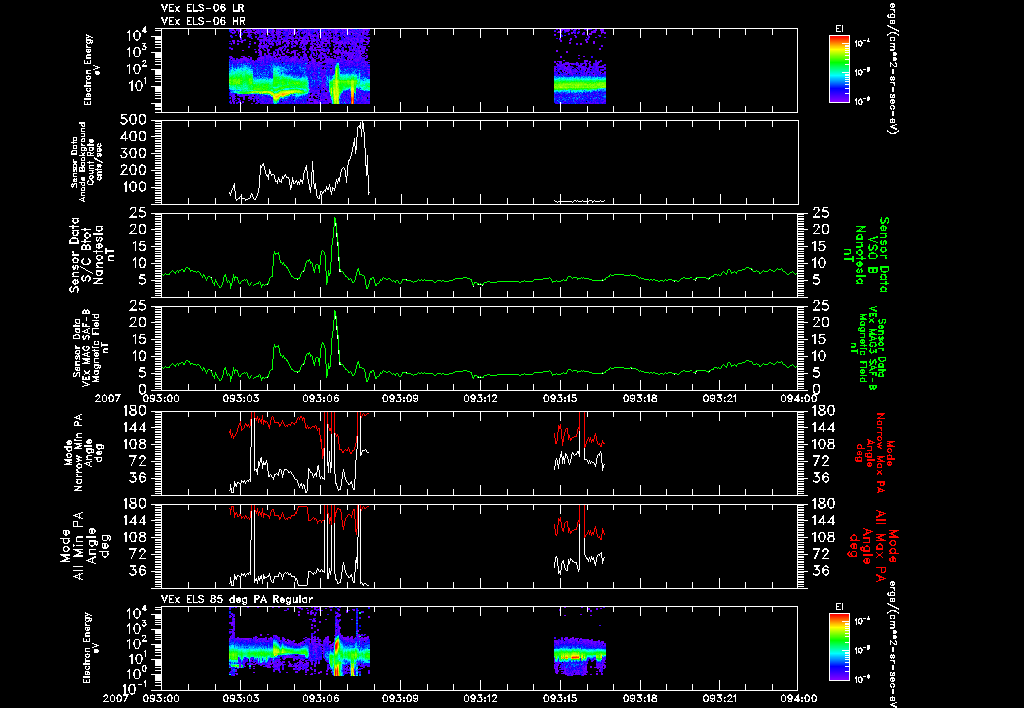Select the 'VEx ELS 85 deg PA Regular' title
The width and height of the screenshot is (1024, 708).
click(237, 599)
